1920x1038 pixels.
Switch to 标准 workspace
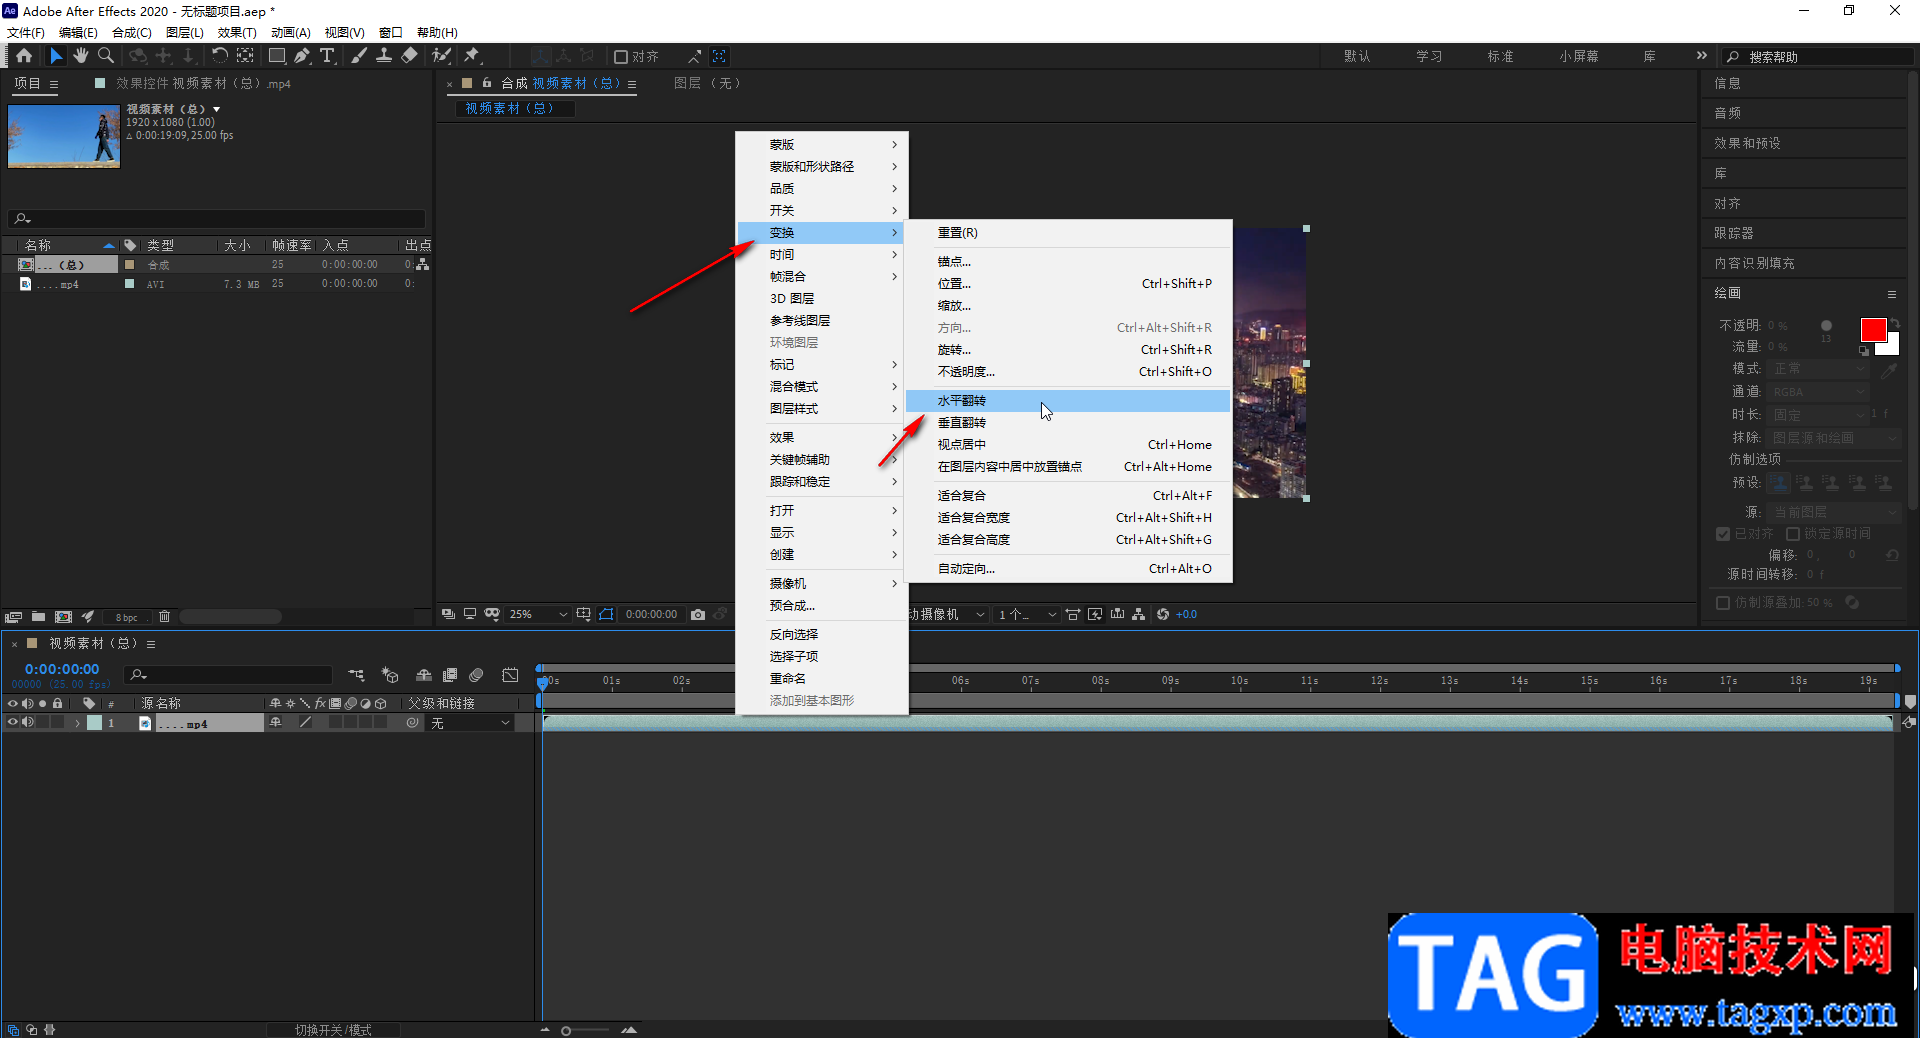(x=1500, y=57)
